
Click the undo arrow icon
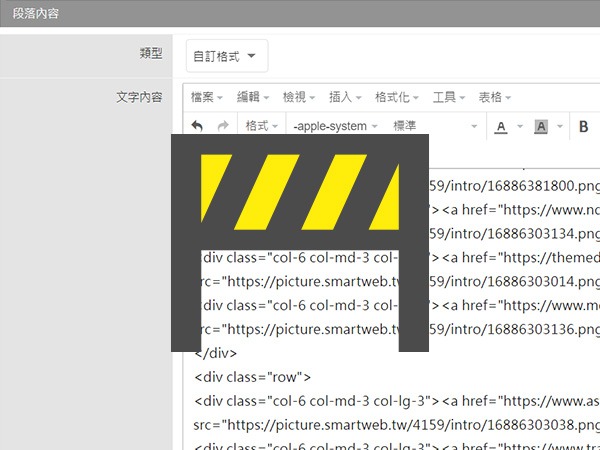(x=197, y=126)
